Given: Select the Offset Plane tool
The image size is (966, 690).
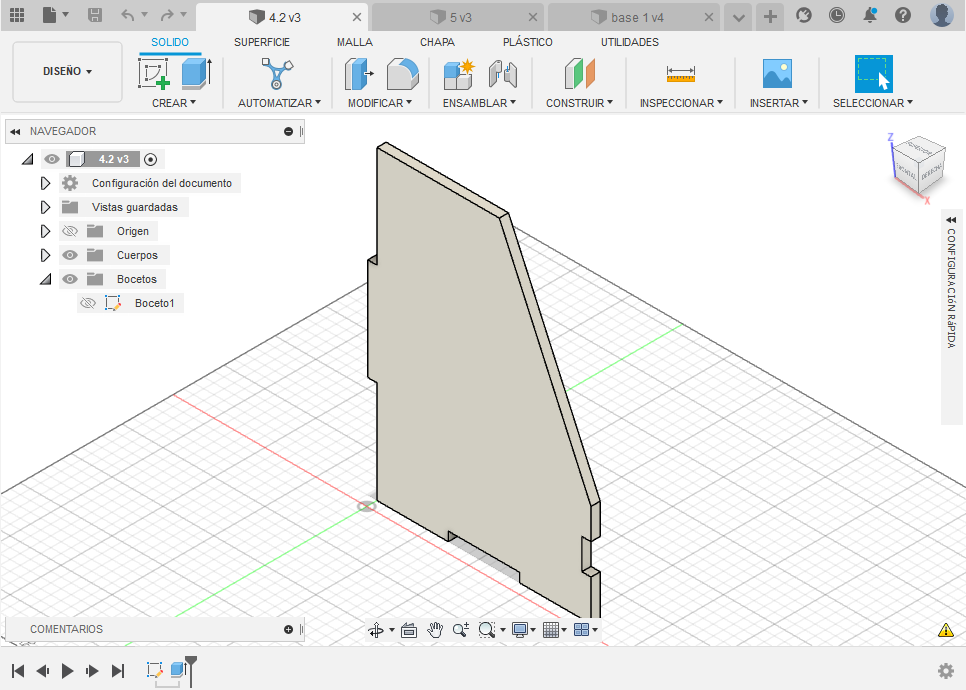Looking at the screenshot, I should [x=579, y=74].
